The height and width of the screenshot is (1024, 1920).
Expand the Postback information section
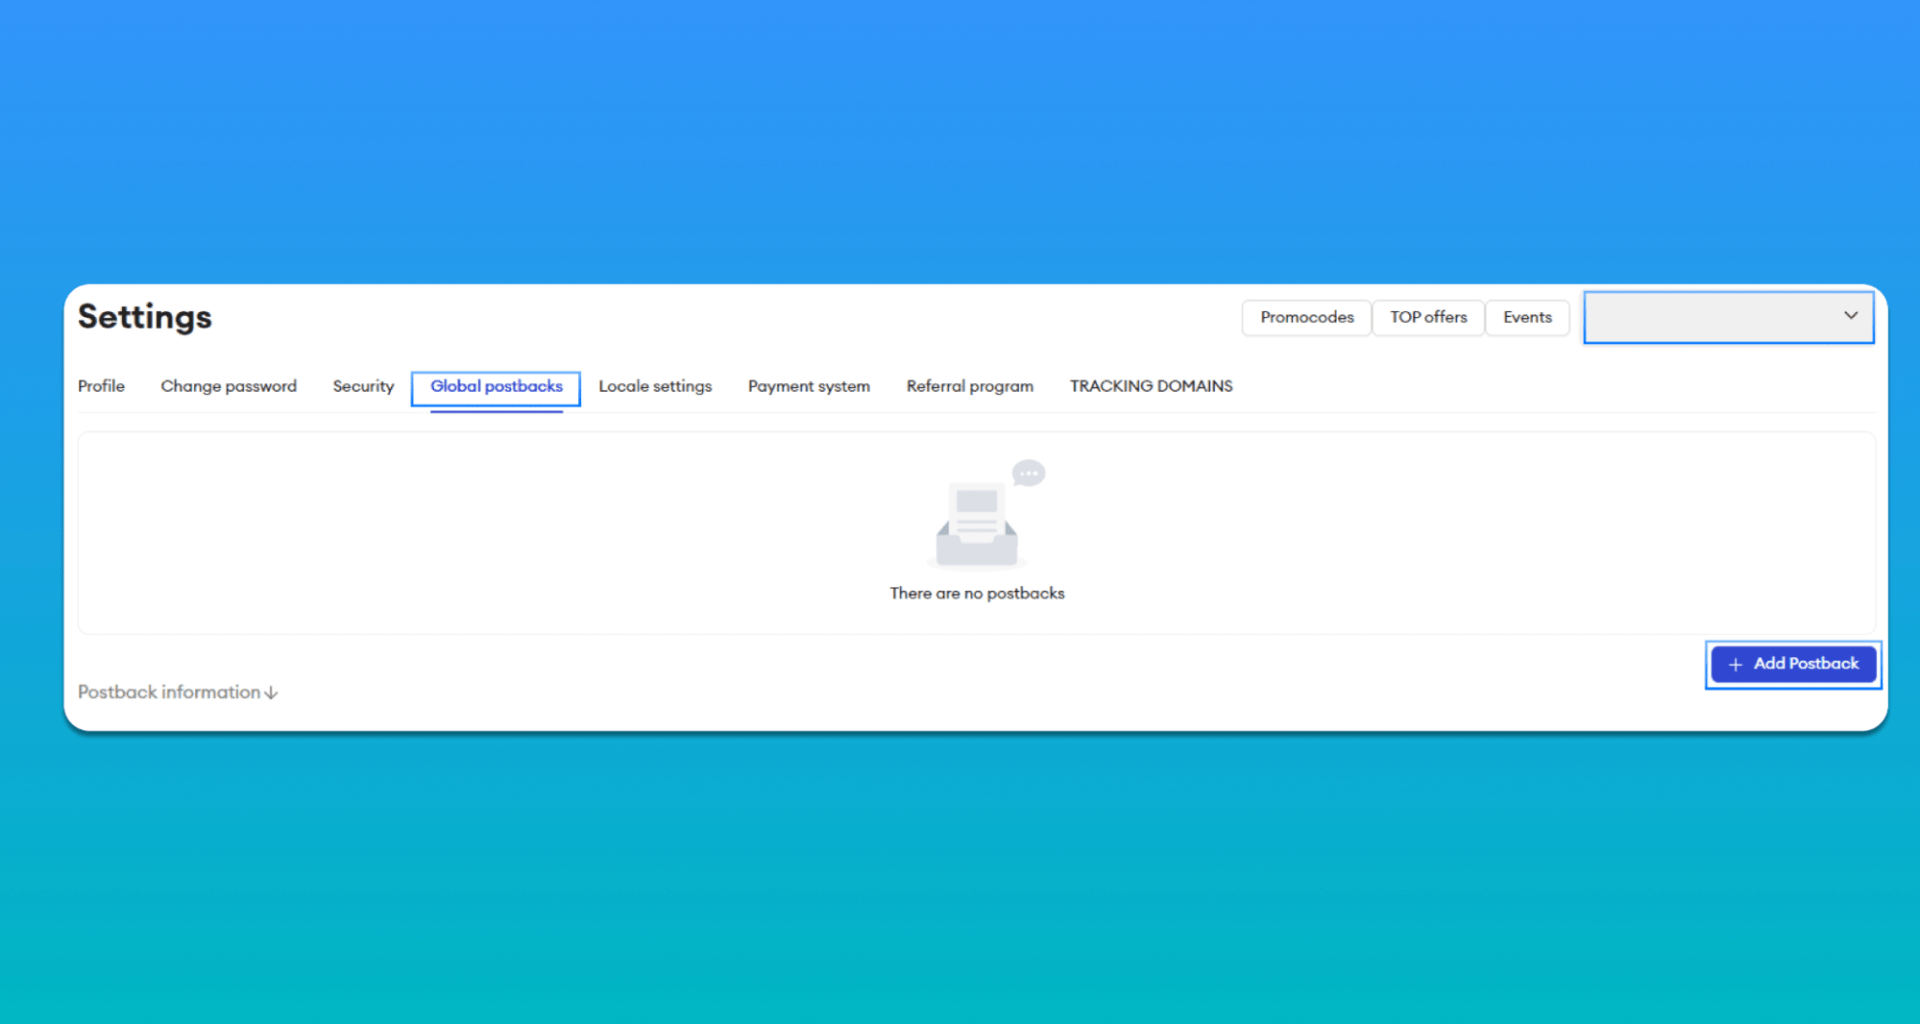pyautogui.click(x=178, y=692)
